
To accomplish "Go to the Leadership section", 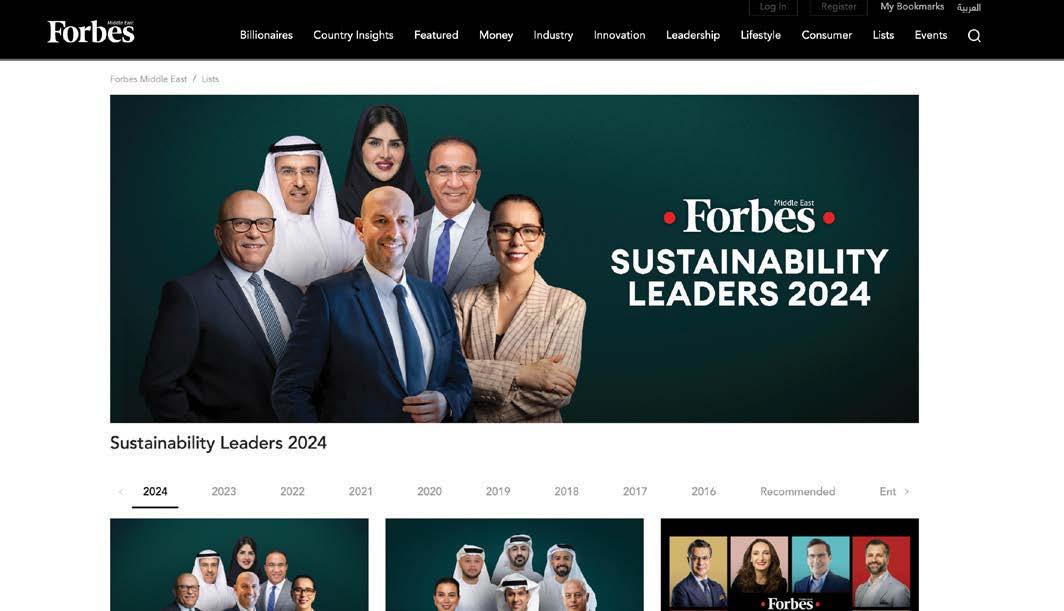I will 692,35.
